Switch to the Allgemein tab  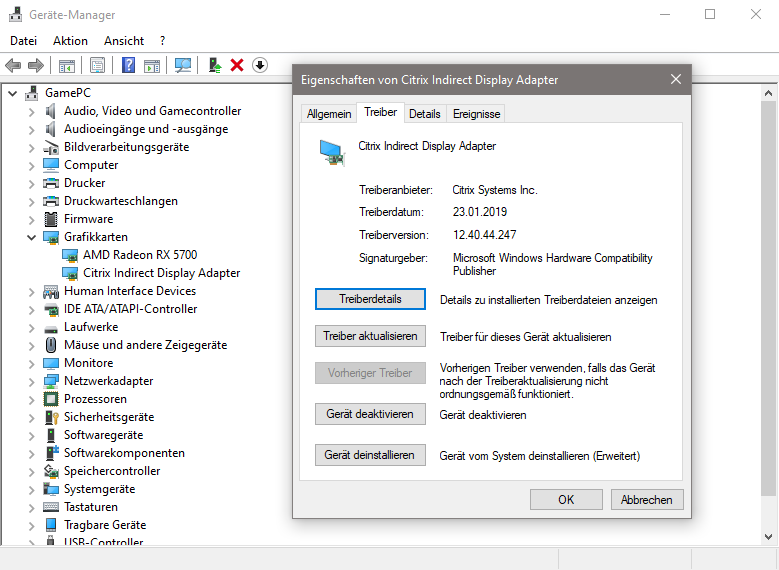pos(329,114)
